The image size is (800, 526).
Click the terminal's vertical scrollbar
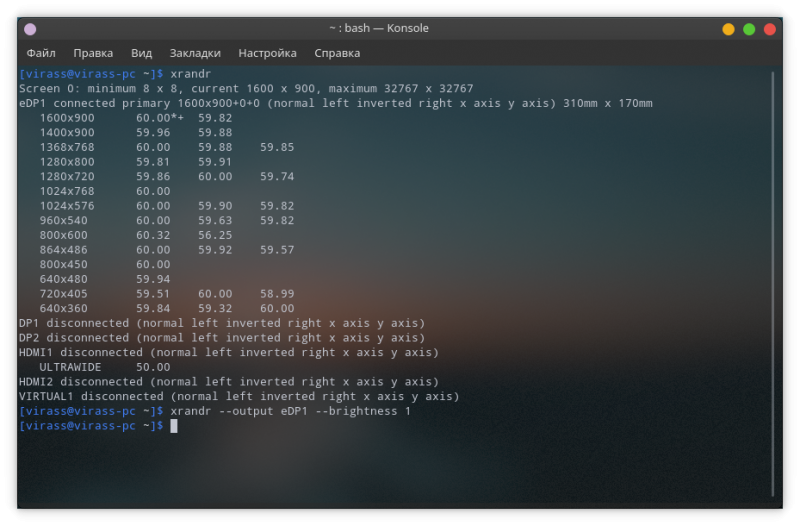click(772, 280)
